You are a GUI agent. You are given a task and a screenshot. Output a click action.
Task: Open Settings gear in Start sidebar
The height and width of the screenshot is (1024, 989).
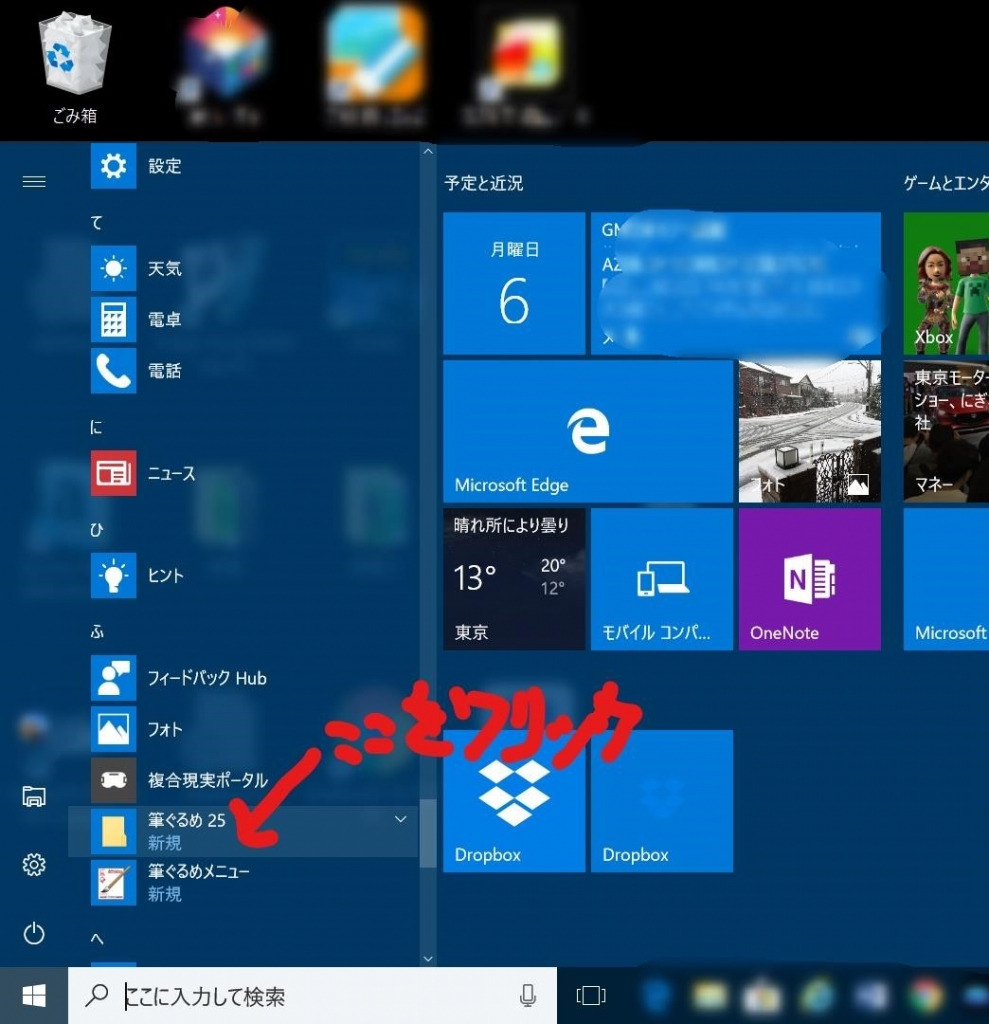coord(34,865)
